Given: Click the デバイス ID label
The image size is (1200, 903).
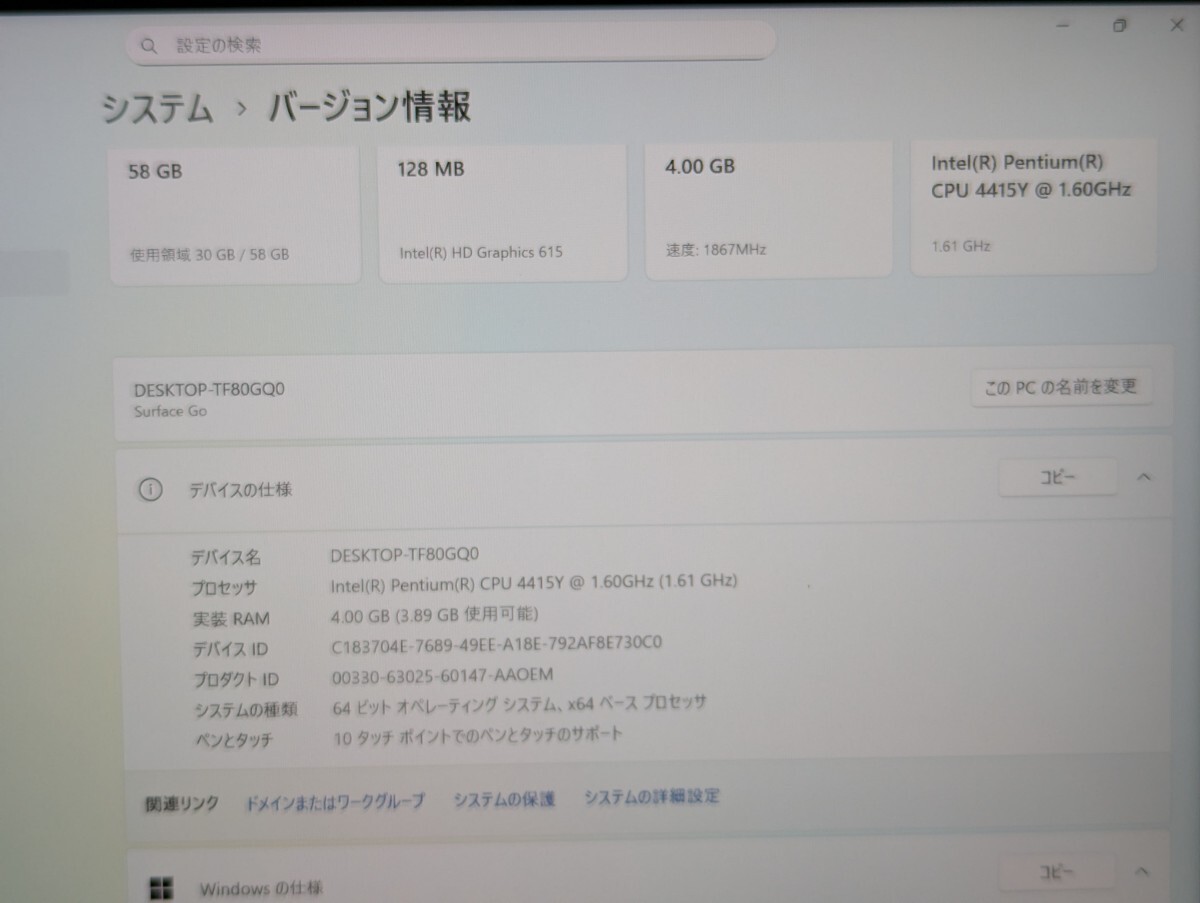Looking at the screenshot, I should tap(229, 649).
